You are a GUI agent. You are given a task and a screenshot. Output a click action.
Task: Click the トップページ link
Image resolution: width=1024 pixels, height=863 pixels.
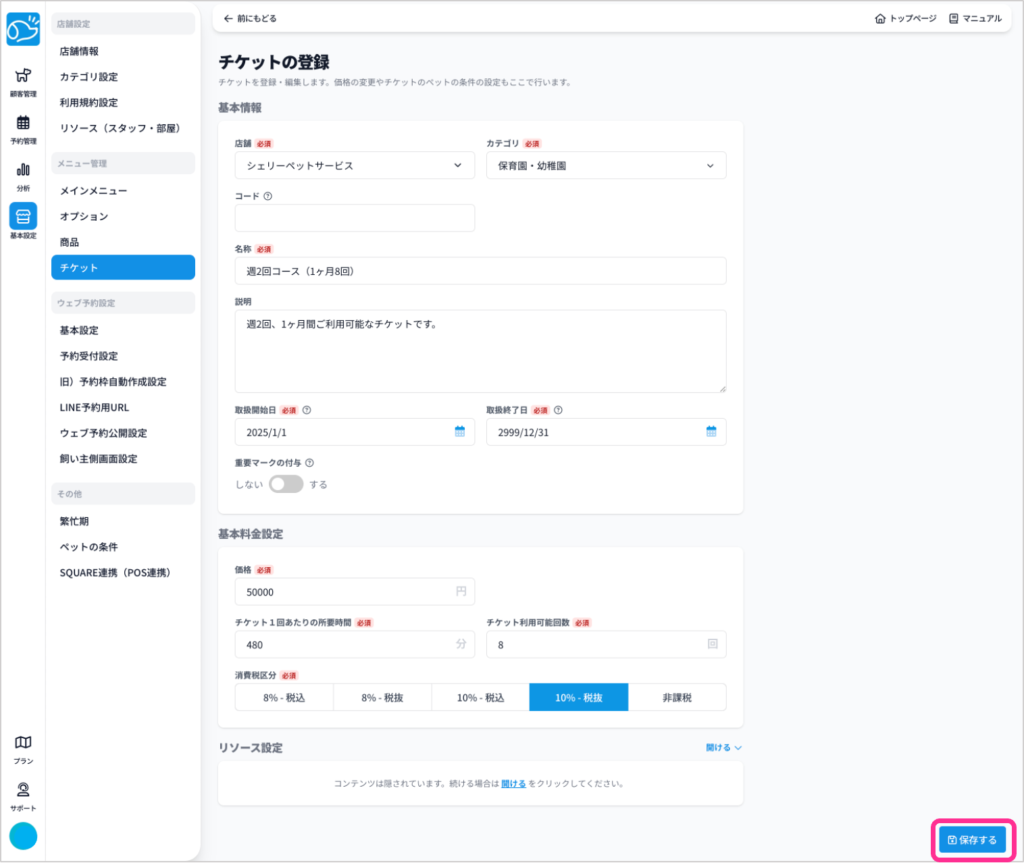click(x=906, y=18)
